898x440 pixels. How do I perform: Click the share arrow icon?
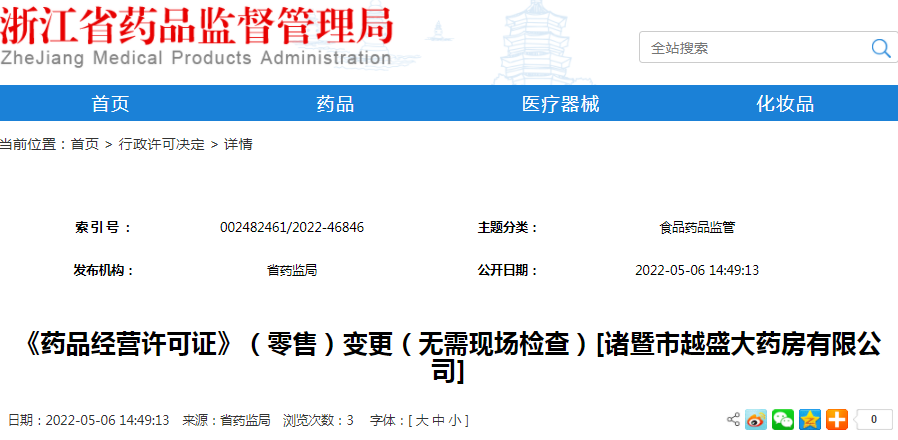point(733,419)
